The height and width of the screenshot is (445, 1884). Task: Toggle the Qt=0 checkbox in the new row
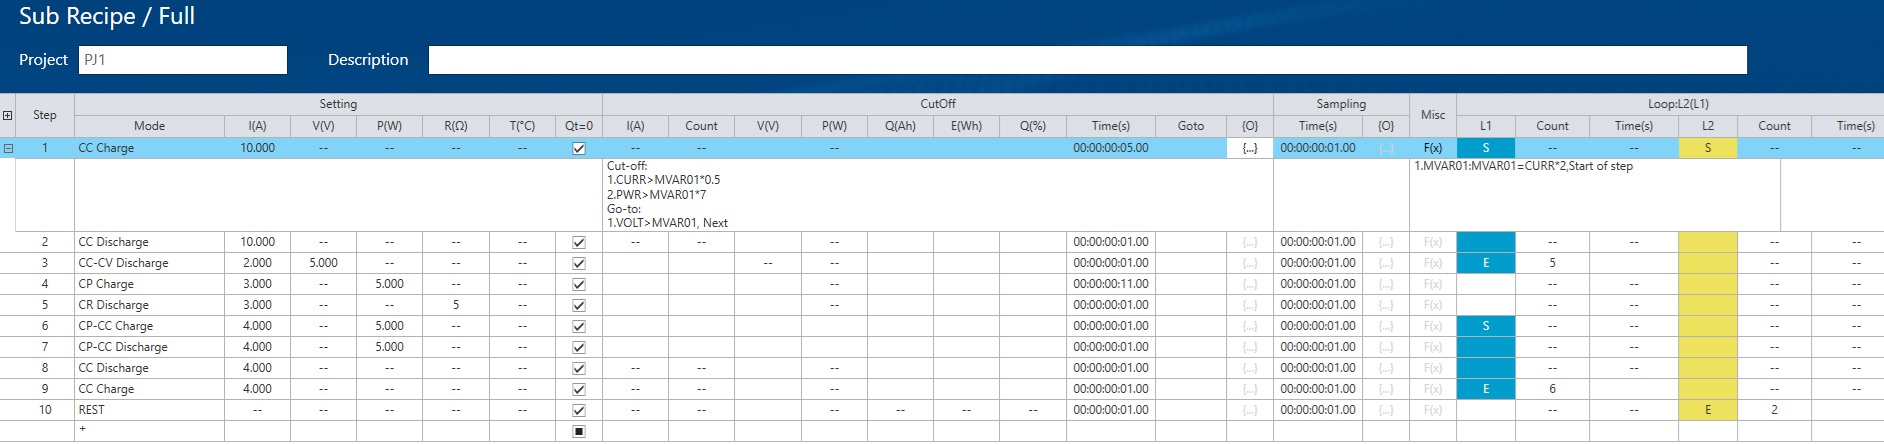coord(578,431)
